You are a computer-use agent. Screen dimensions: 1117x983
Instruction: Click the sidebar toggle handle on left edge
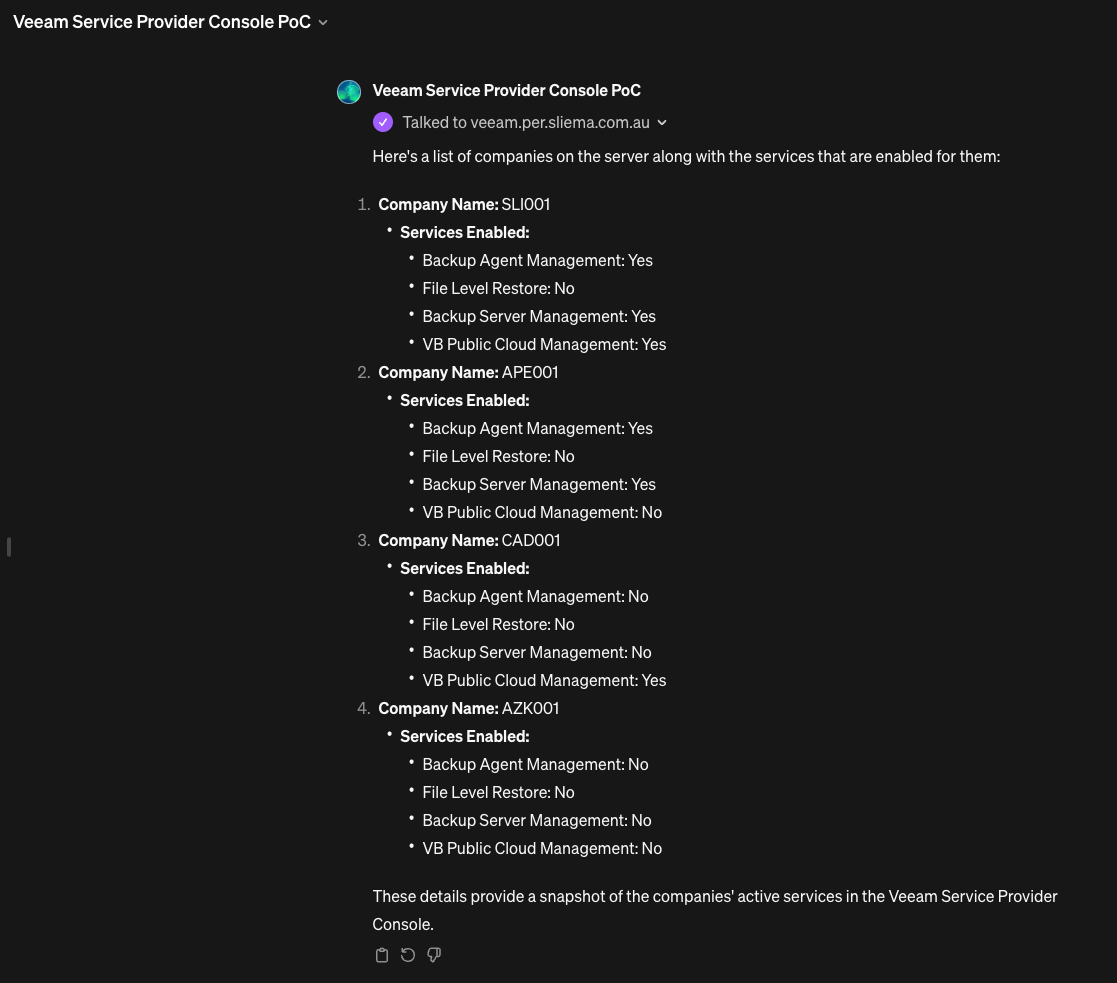(x=9, y=547)
